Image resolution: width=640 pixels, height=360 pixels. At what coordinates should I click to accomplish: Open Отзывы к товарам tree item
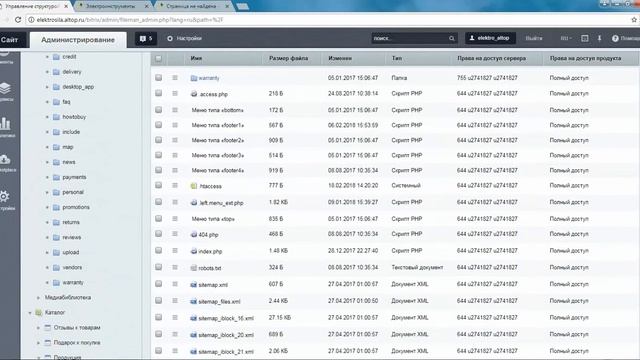coord(77,327)
